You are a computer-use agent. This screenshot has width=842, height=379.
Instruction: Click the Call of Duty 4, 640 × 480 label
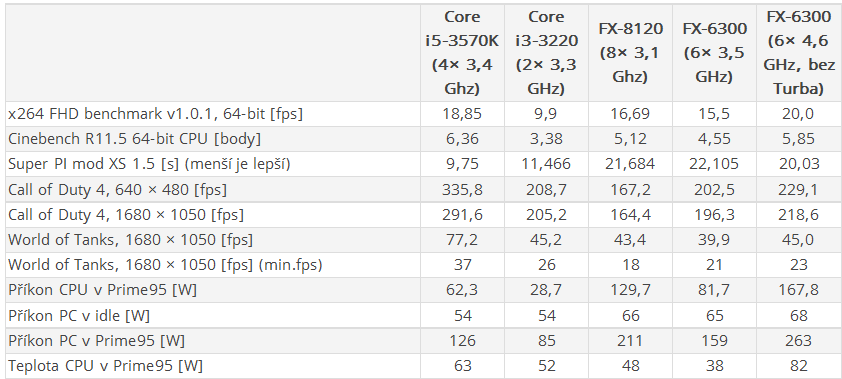click(117, 190)
